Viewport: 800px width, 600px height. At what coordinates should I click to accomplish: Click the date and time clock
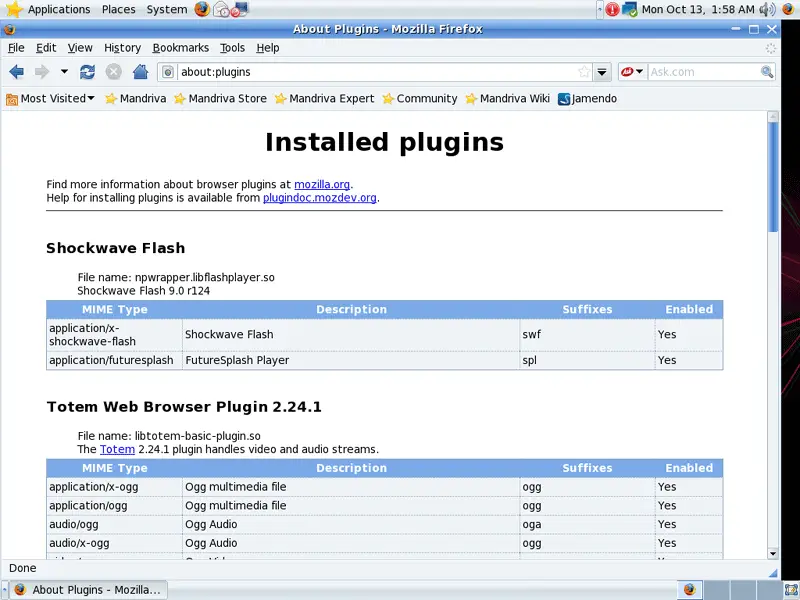(698, 9)
